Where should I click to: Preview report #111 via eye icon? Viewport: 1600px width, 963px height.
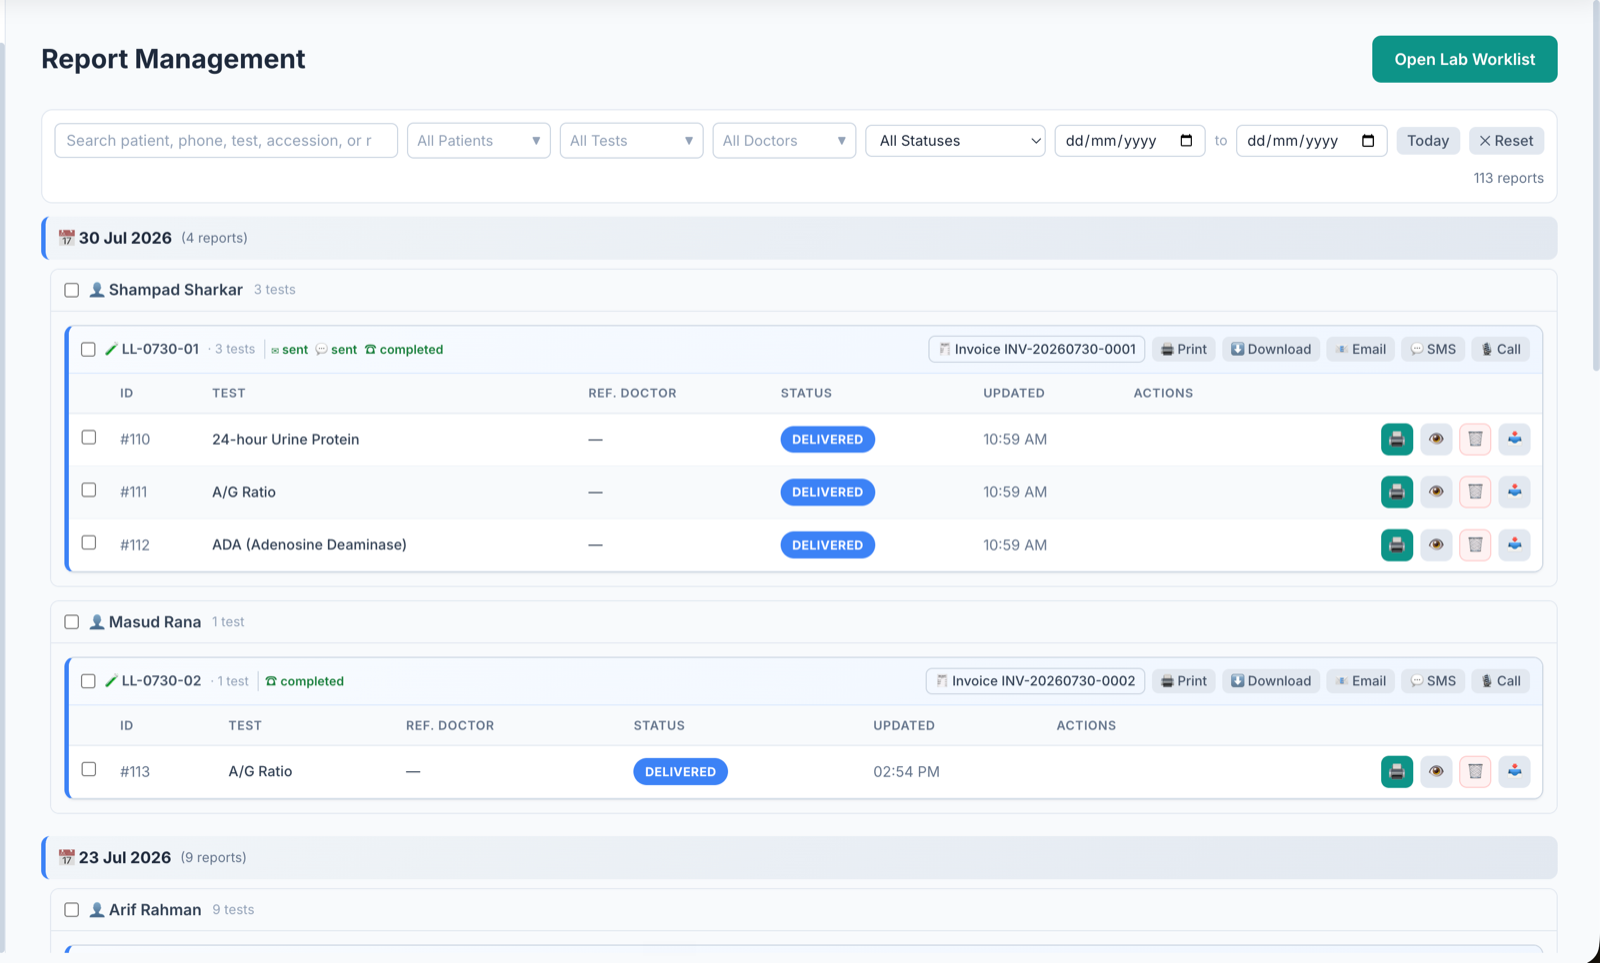click(1436, 492)
